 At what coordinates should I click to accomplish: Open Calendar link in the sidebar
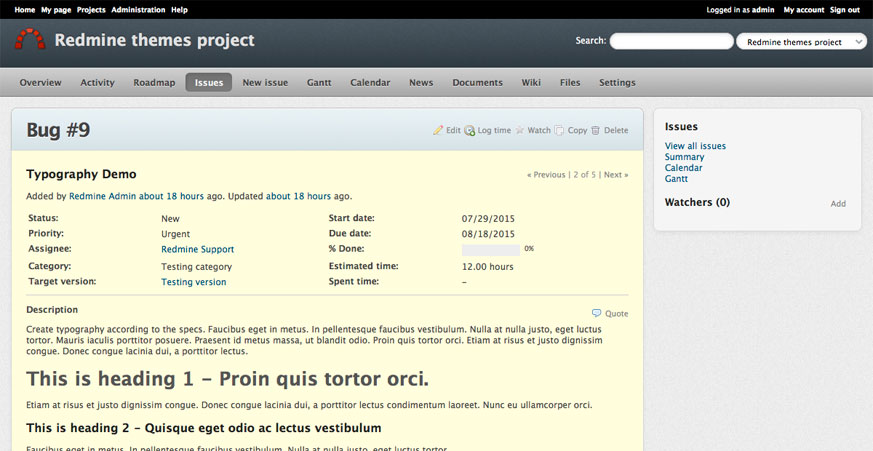tap(683, 168)
